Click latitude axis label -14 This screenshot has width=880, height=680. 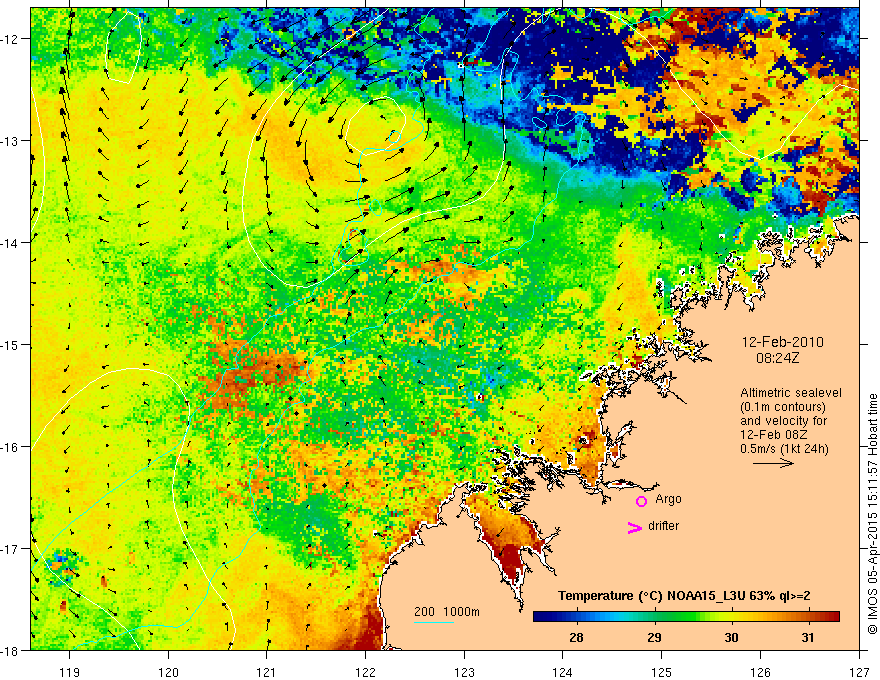point(10,243)
